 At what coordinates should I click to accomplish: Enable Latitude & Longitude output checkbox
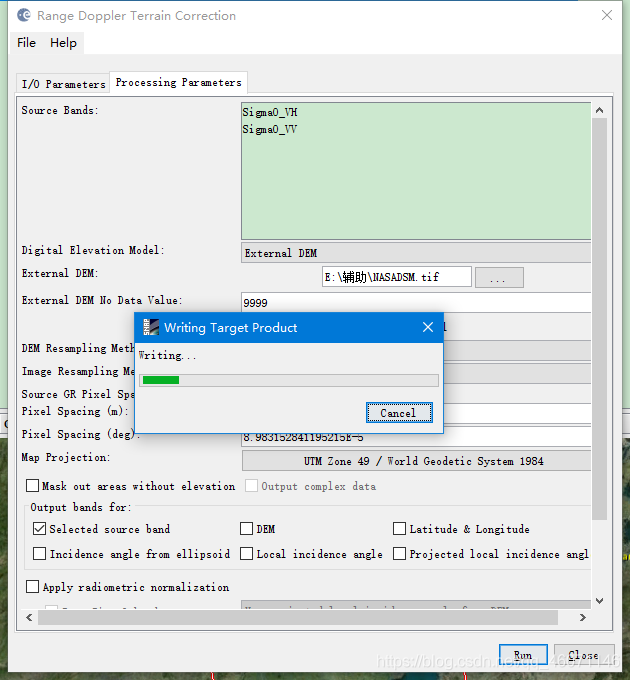pyautogui.click(x=399, y=529)
